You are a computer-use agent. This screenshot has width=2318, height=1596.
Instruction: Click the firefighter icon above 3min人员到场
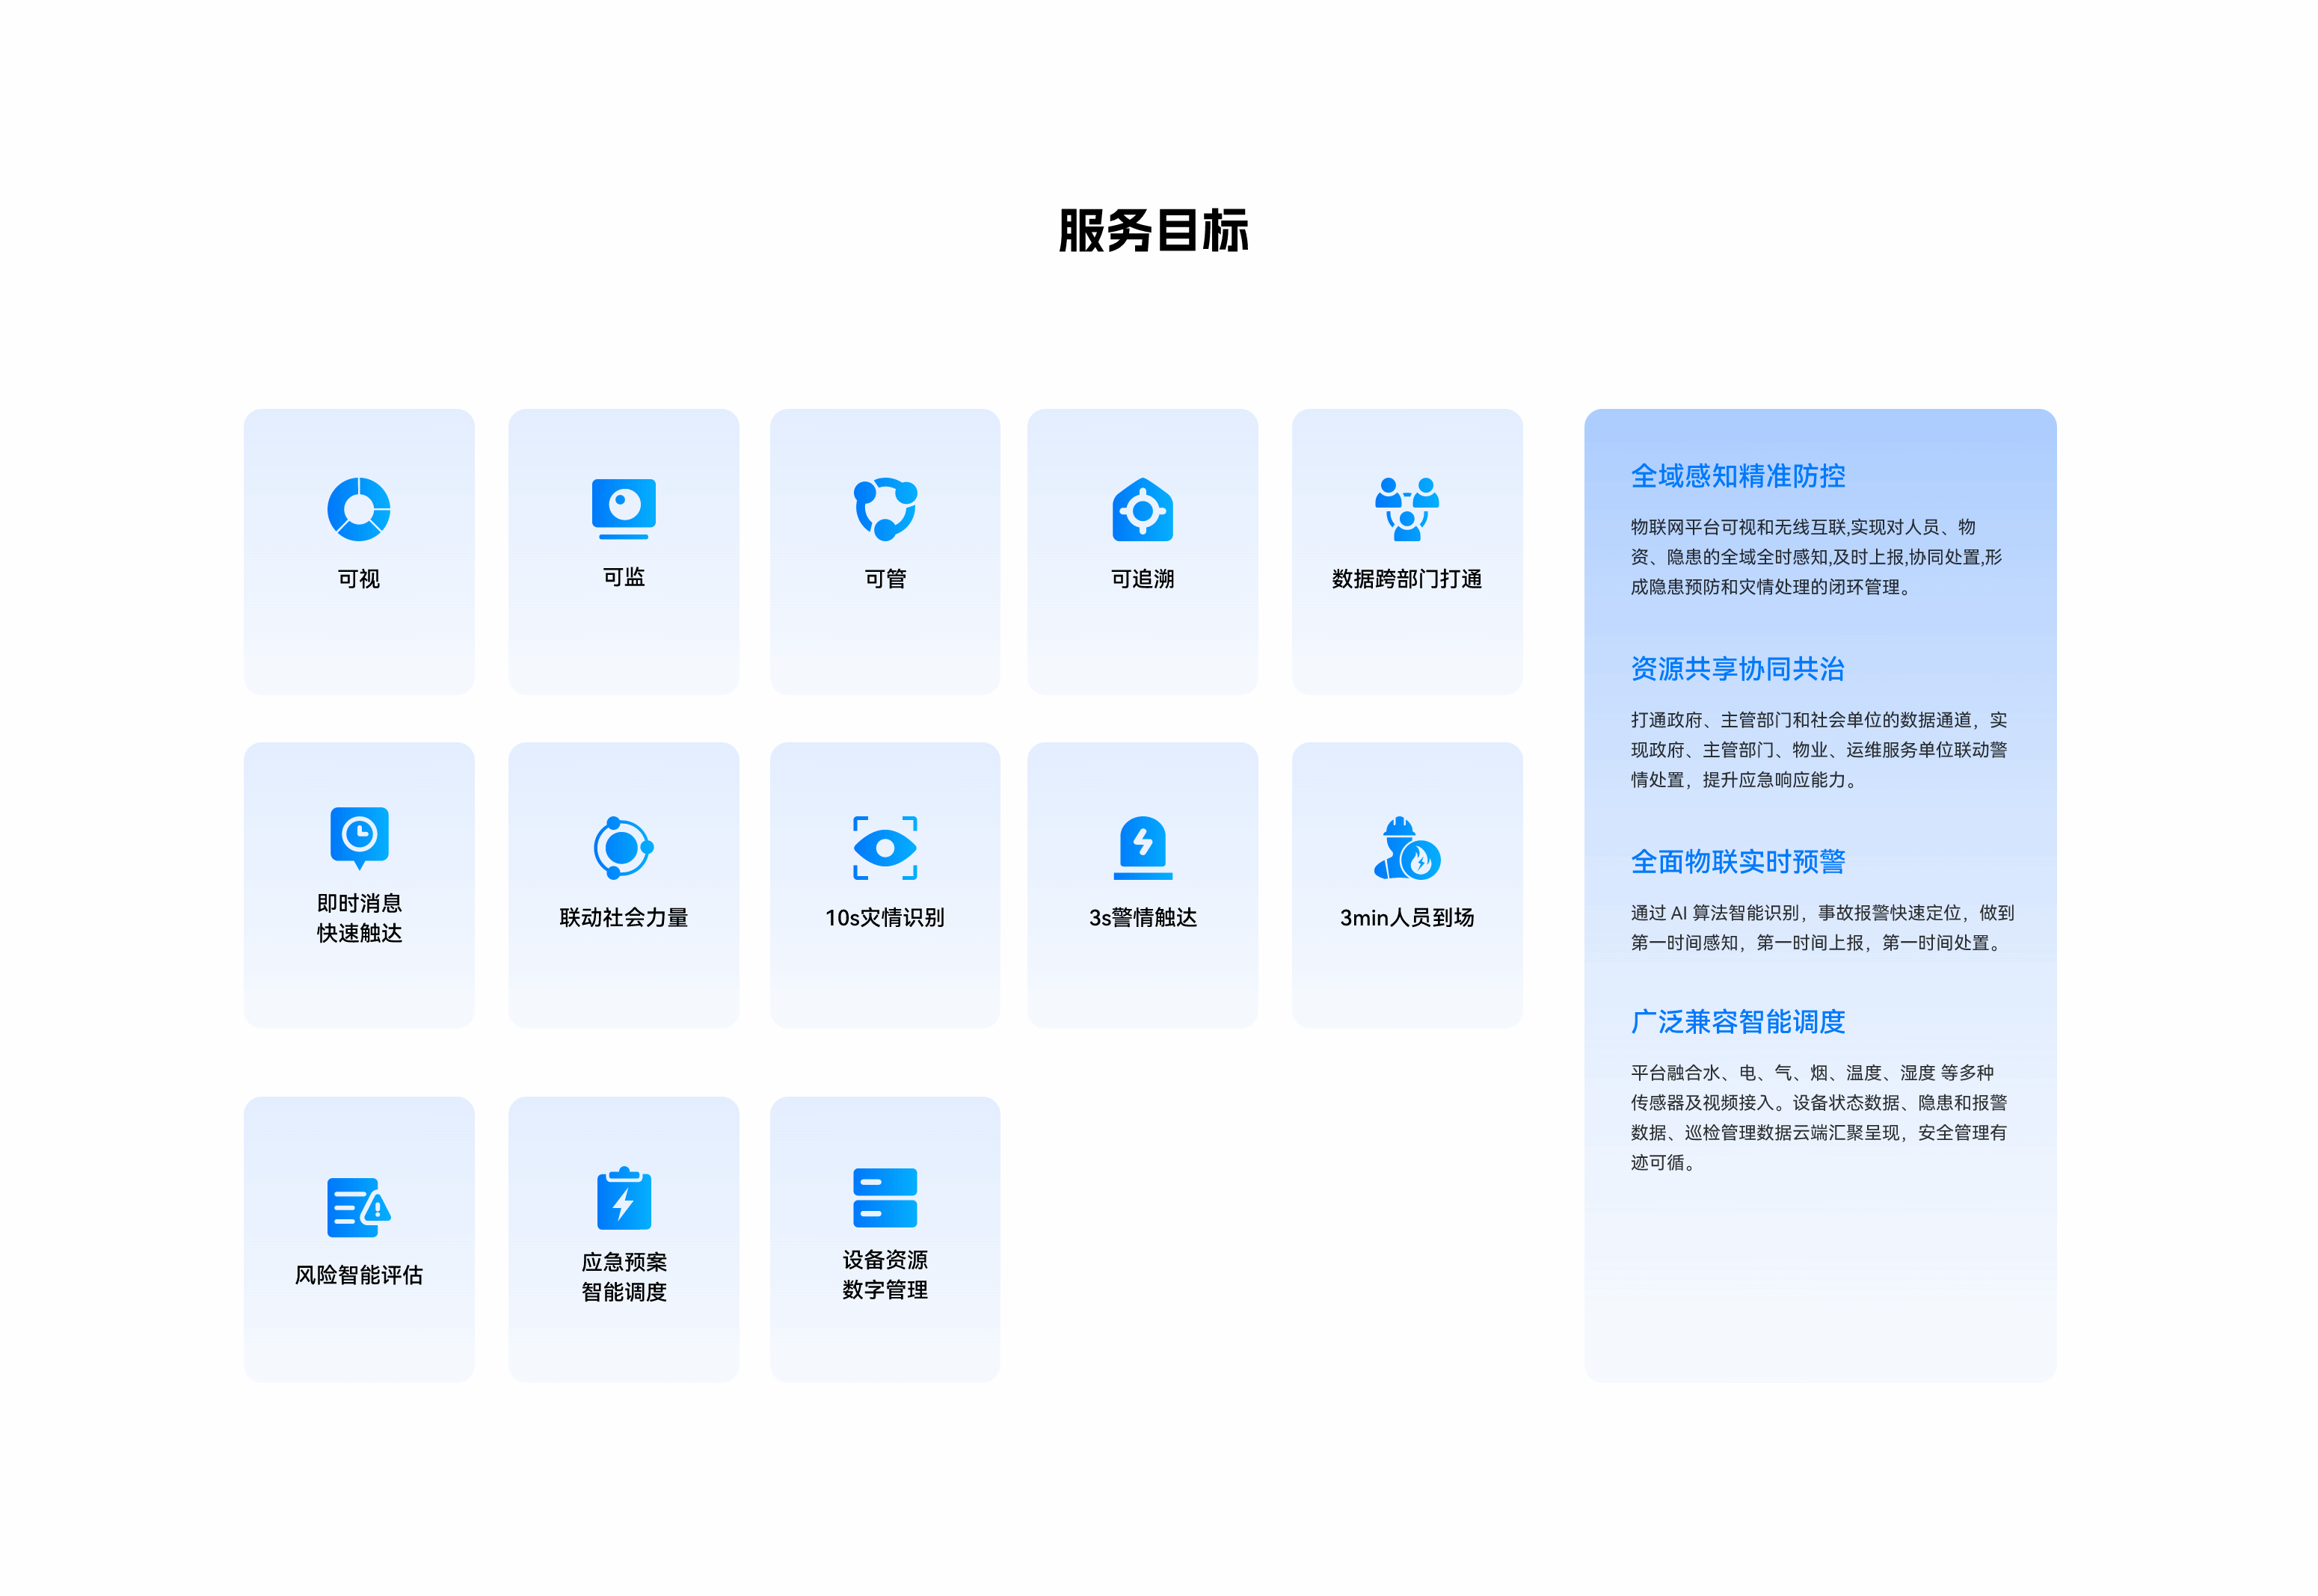[1407, 848]
